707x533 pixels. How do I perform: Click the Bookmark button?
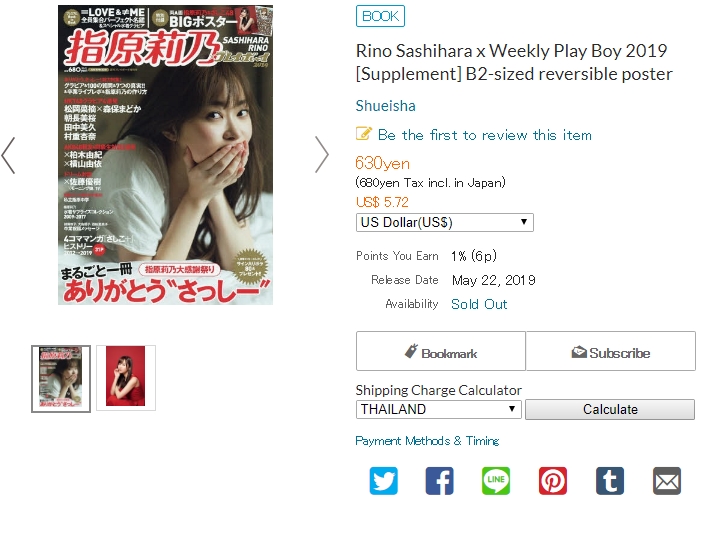coord(441,351)
